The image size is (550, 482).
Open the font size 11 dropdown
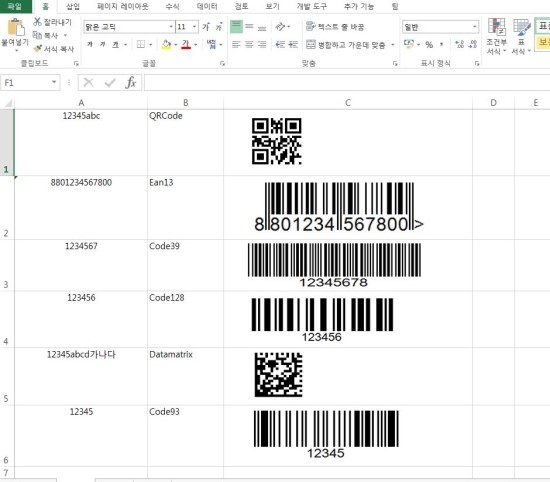coord(194,27)
